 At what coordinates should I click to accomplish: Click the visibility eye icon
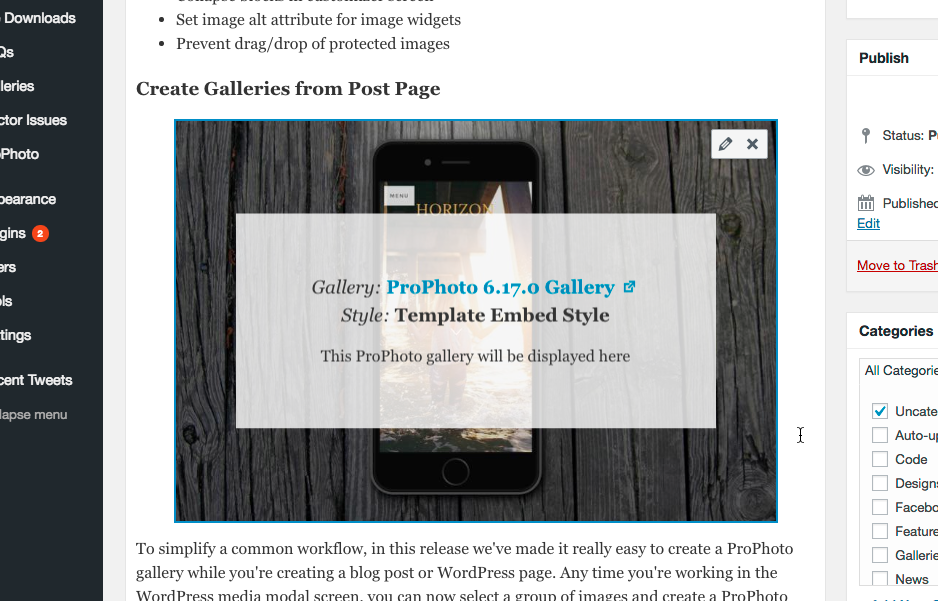tap(866, 170)
